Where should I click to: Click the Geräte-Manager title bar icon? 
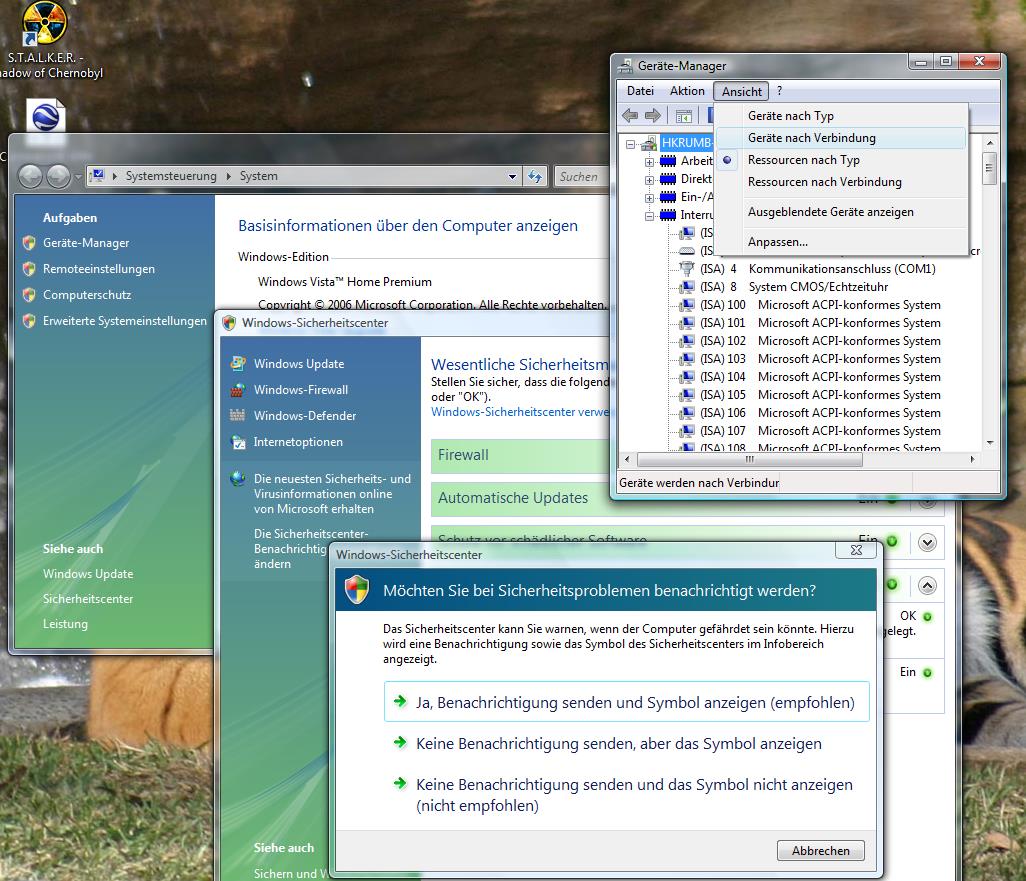coord(626,66)
